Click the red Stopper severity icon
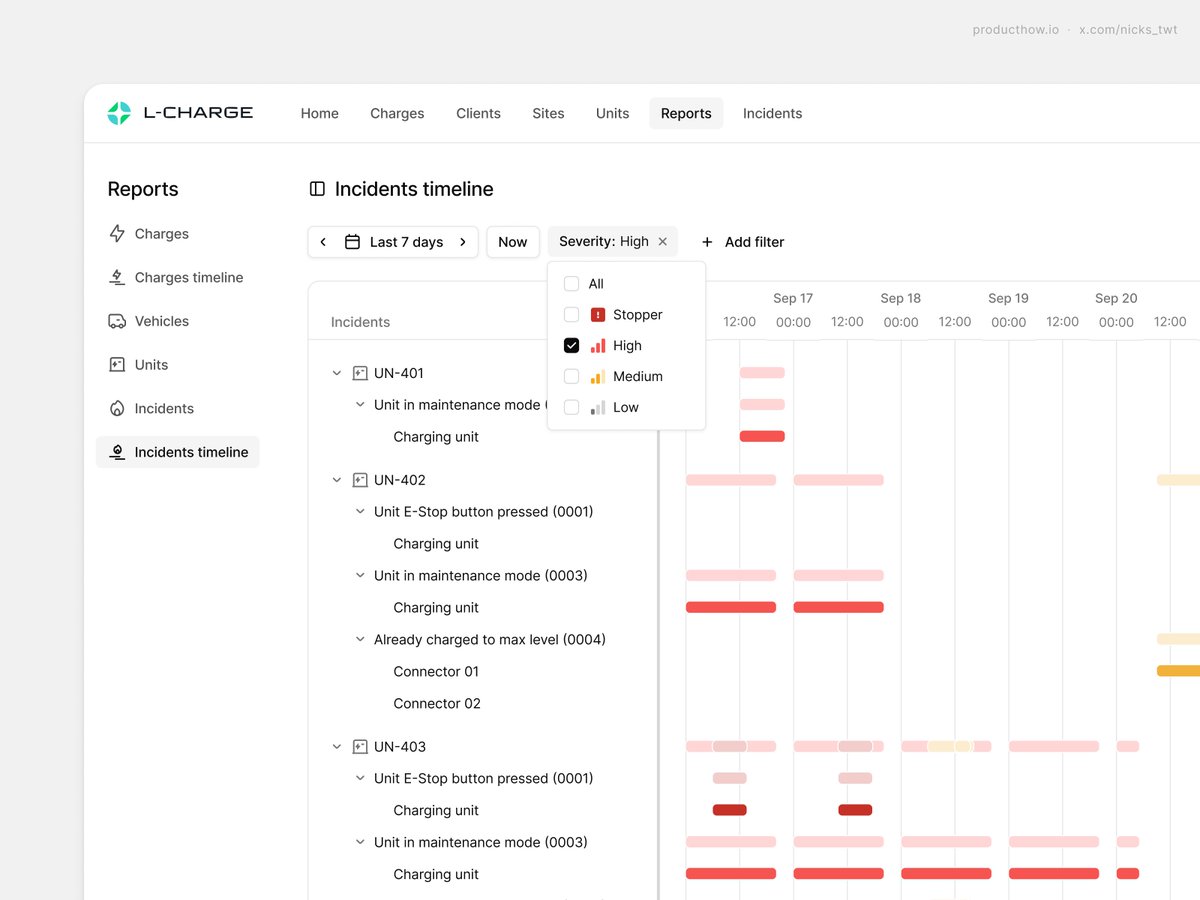Image resolution: width=1200 pixels, height=900 pixels. tap(598, 315)
